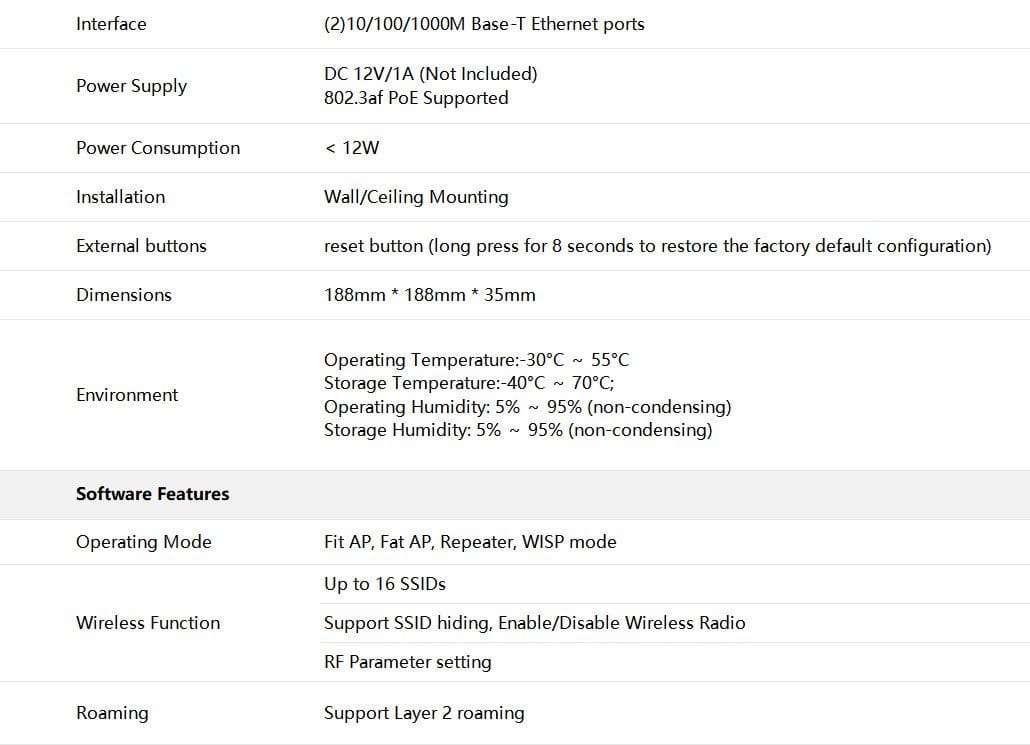Click the < 12W value

tap(352, 148)
